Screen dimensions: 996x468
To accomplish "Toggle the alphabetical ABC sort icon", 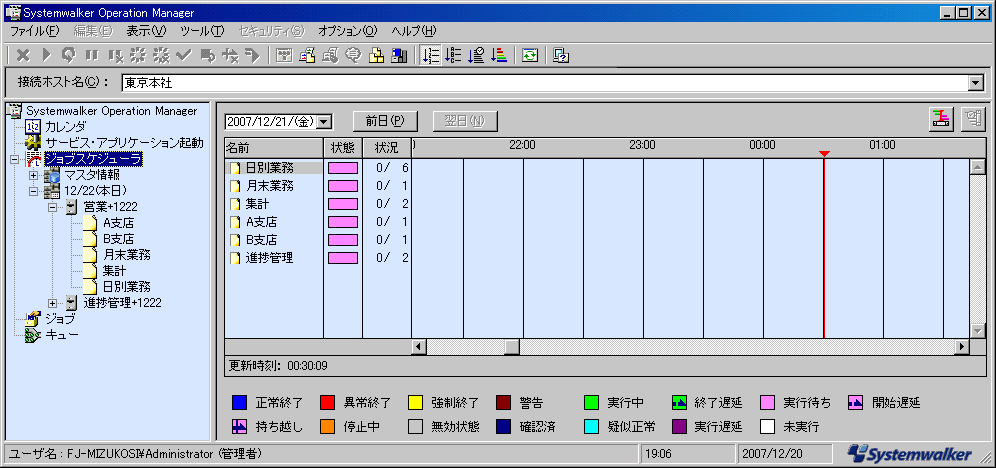I will coord(453,56).
